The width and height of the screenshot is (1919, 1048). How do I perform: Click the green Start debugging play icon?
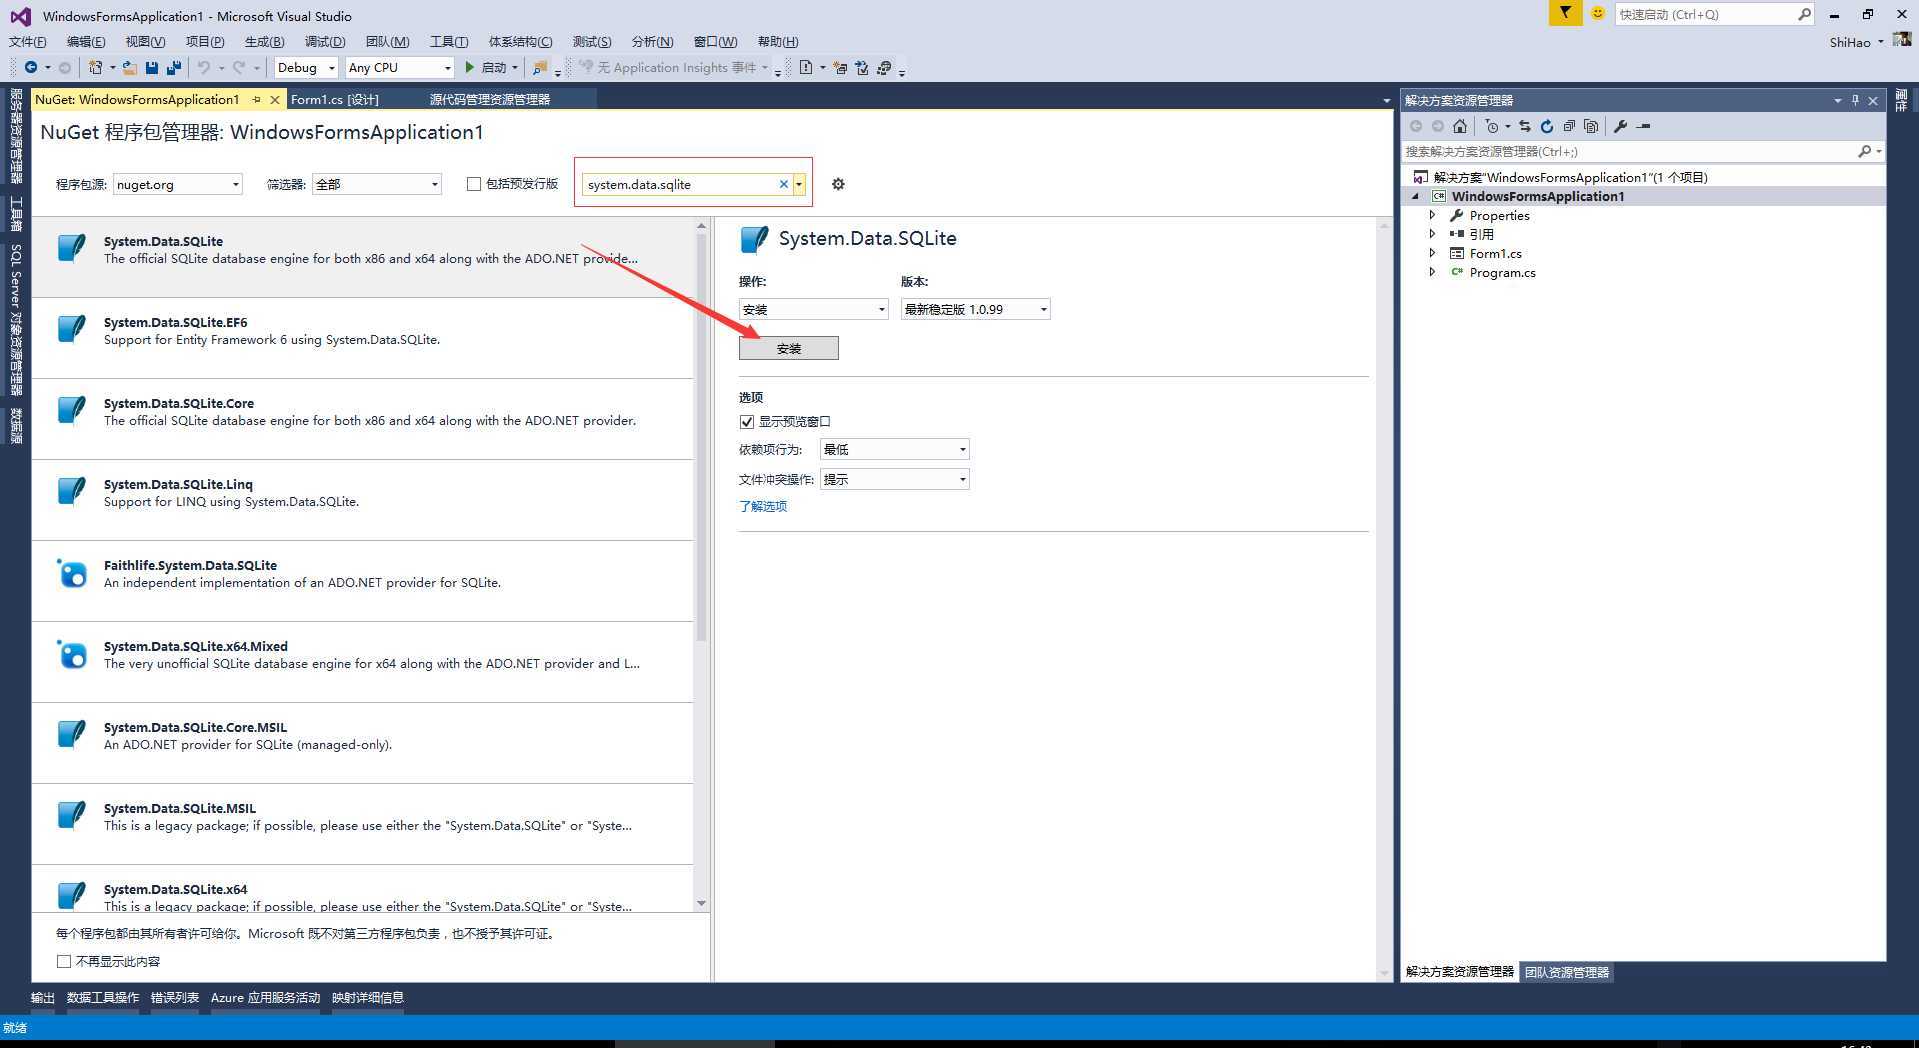click(x=469, y=67)
